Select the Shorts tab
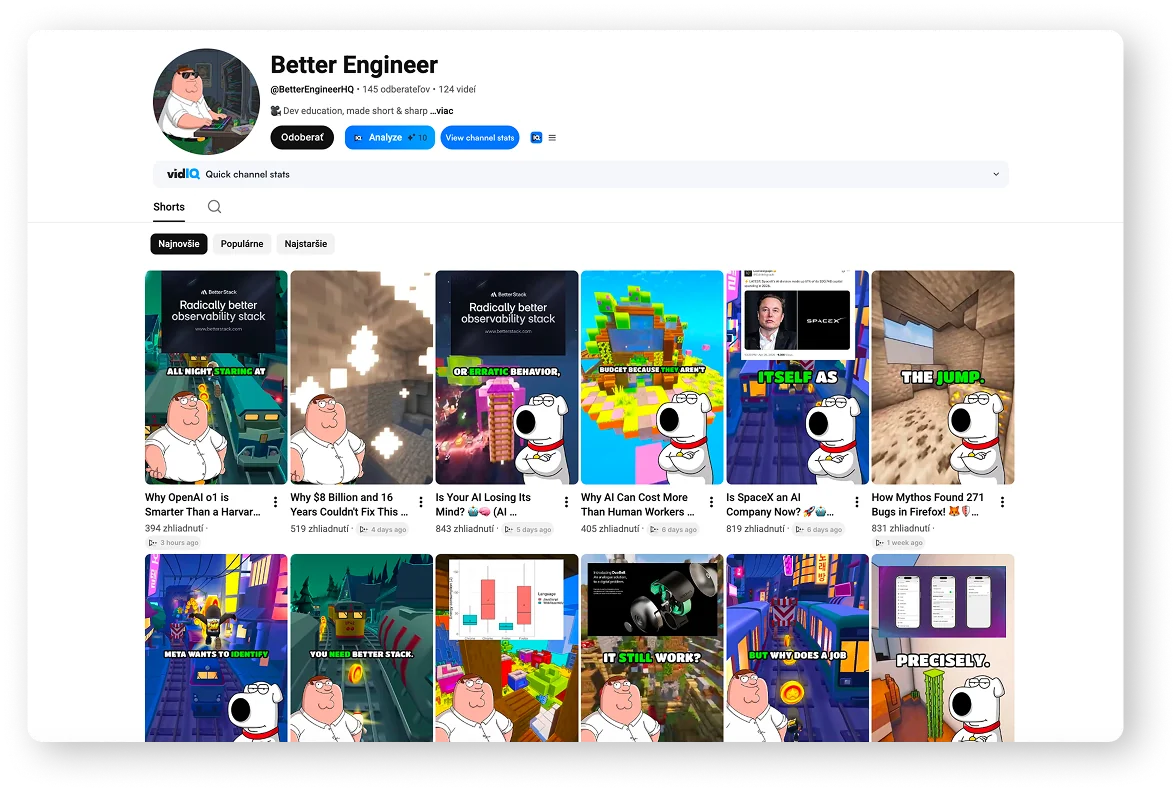1176x792 pixels. 169,207
